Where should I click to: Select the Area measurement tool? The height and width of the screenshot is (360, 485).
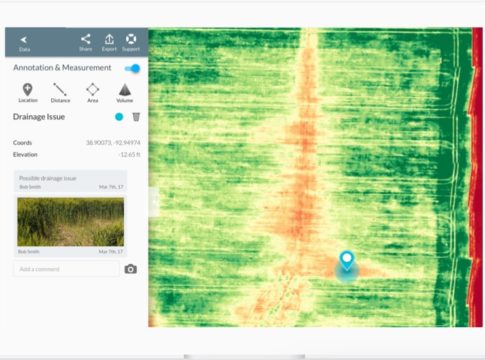93,93
